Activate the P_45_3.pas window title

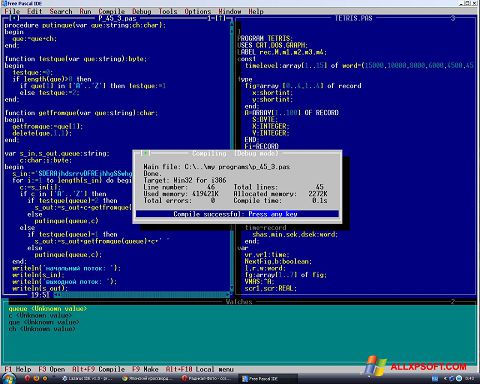[117, 18]
